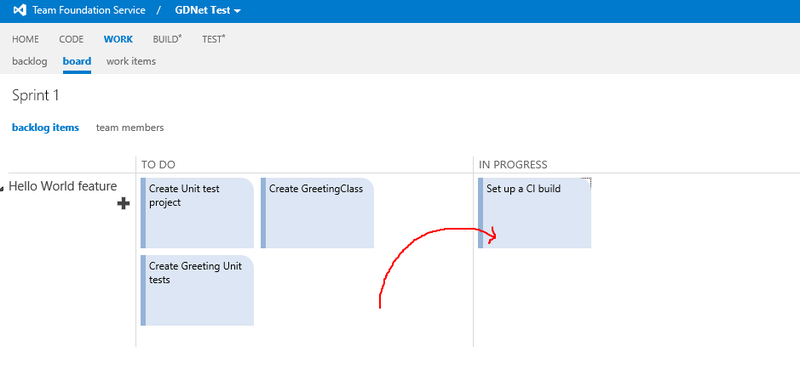Select the WORK hub
The width and height of the screenshot is (800, 392).
point(118,39)
